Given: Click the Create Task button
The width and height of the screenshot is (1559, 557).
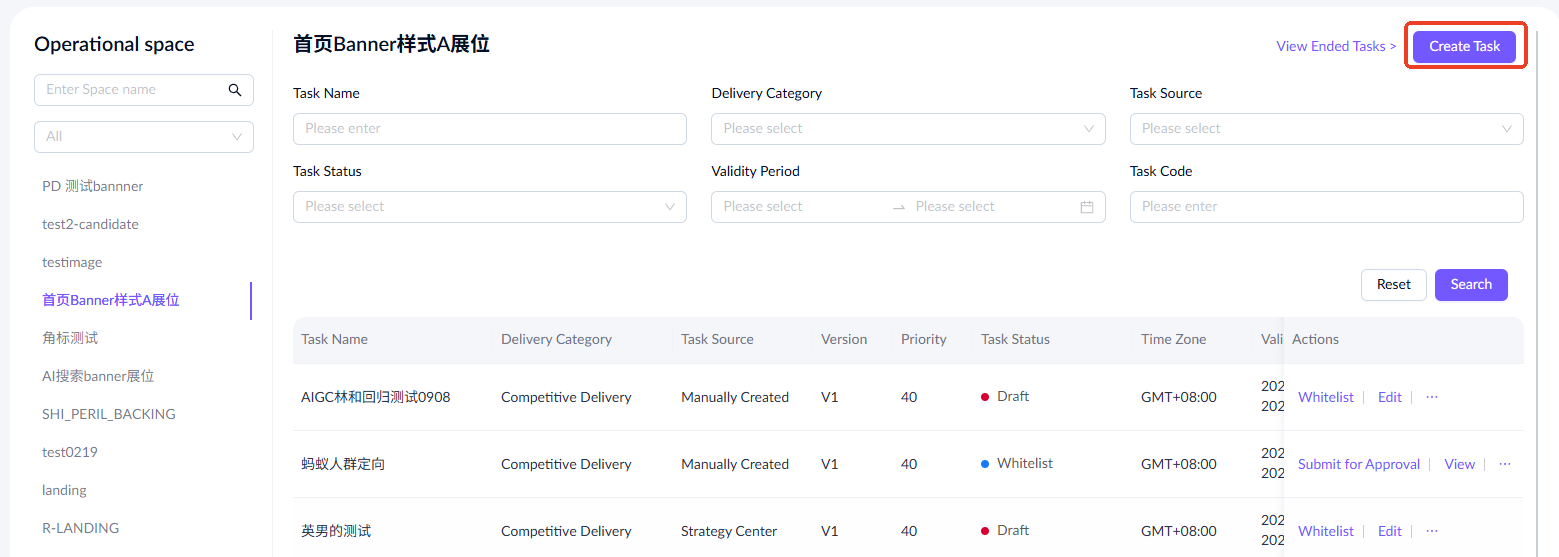Looking at the screenshot, I should 1464,47.
